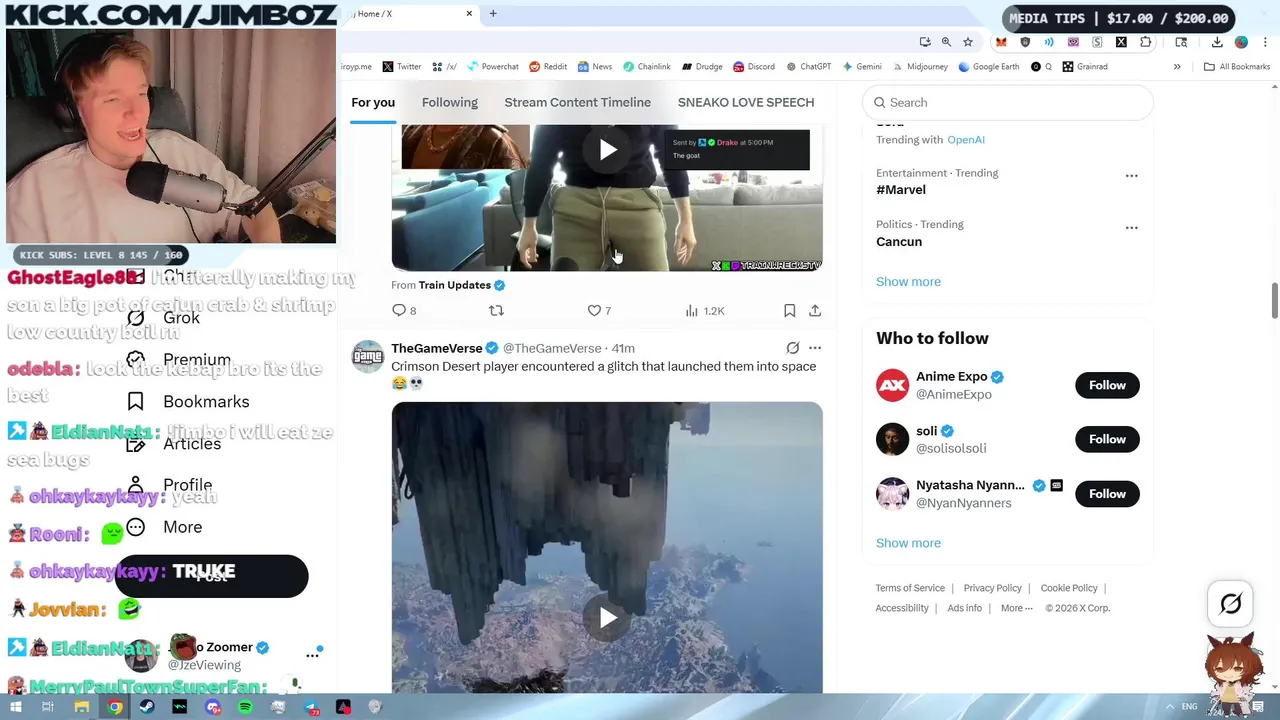The width and height of the screenshot is (1280, 720).
Task: Open TheGameVerse profile avatar
Action: click(x=367, y=356)
